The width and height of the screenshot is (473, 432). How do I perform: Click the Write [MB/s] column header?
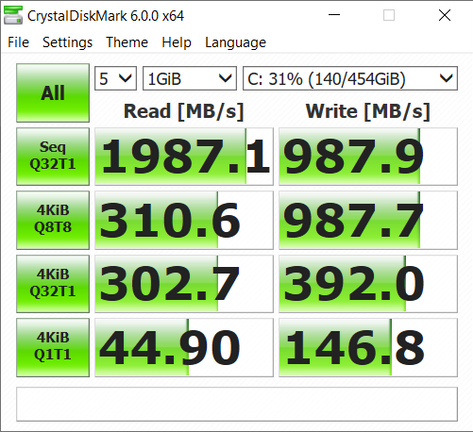coord(368,111)
